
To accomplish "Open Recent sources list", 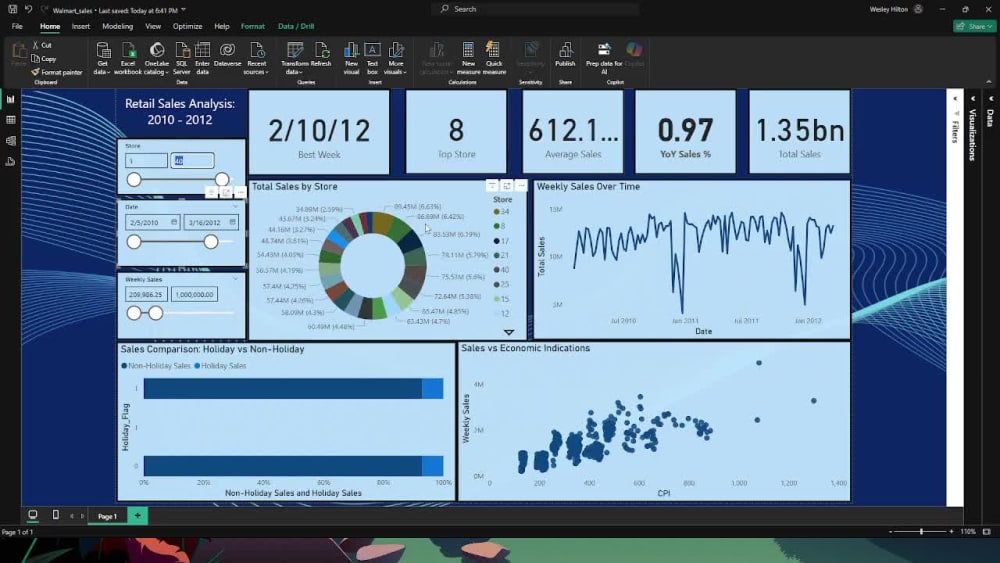I will 256,58.
